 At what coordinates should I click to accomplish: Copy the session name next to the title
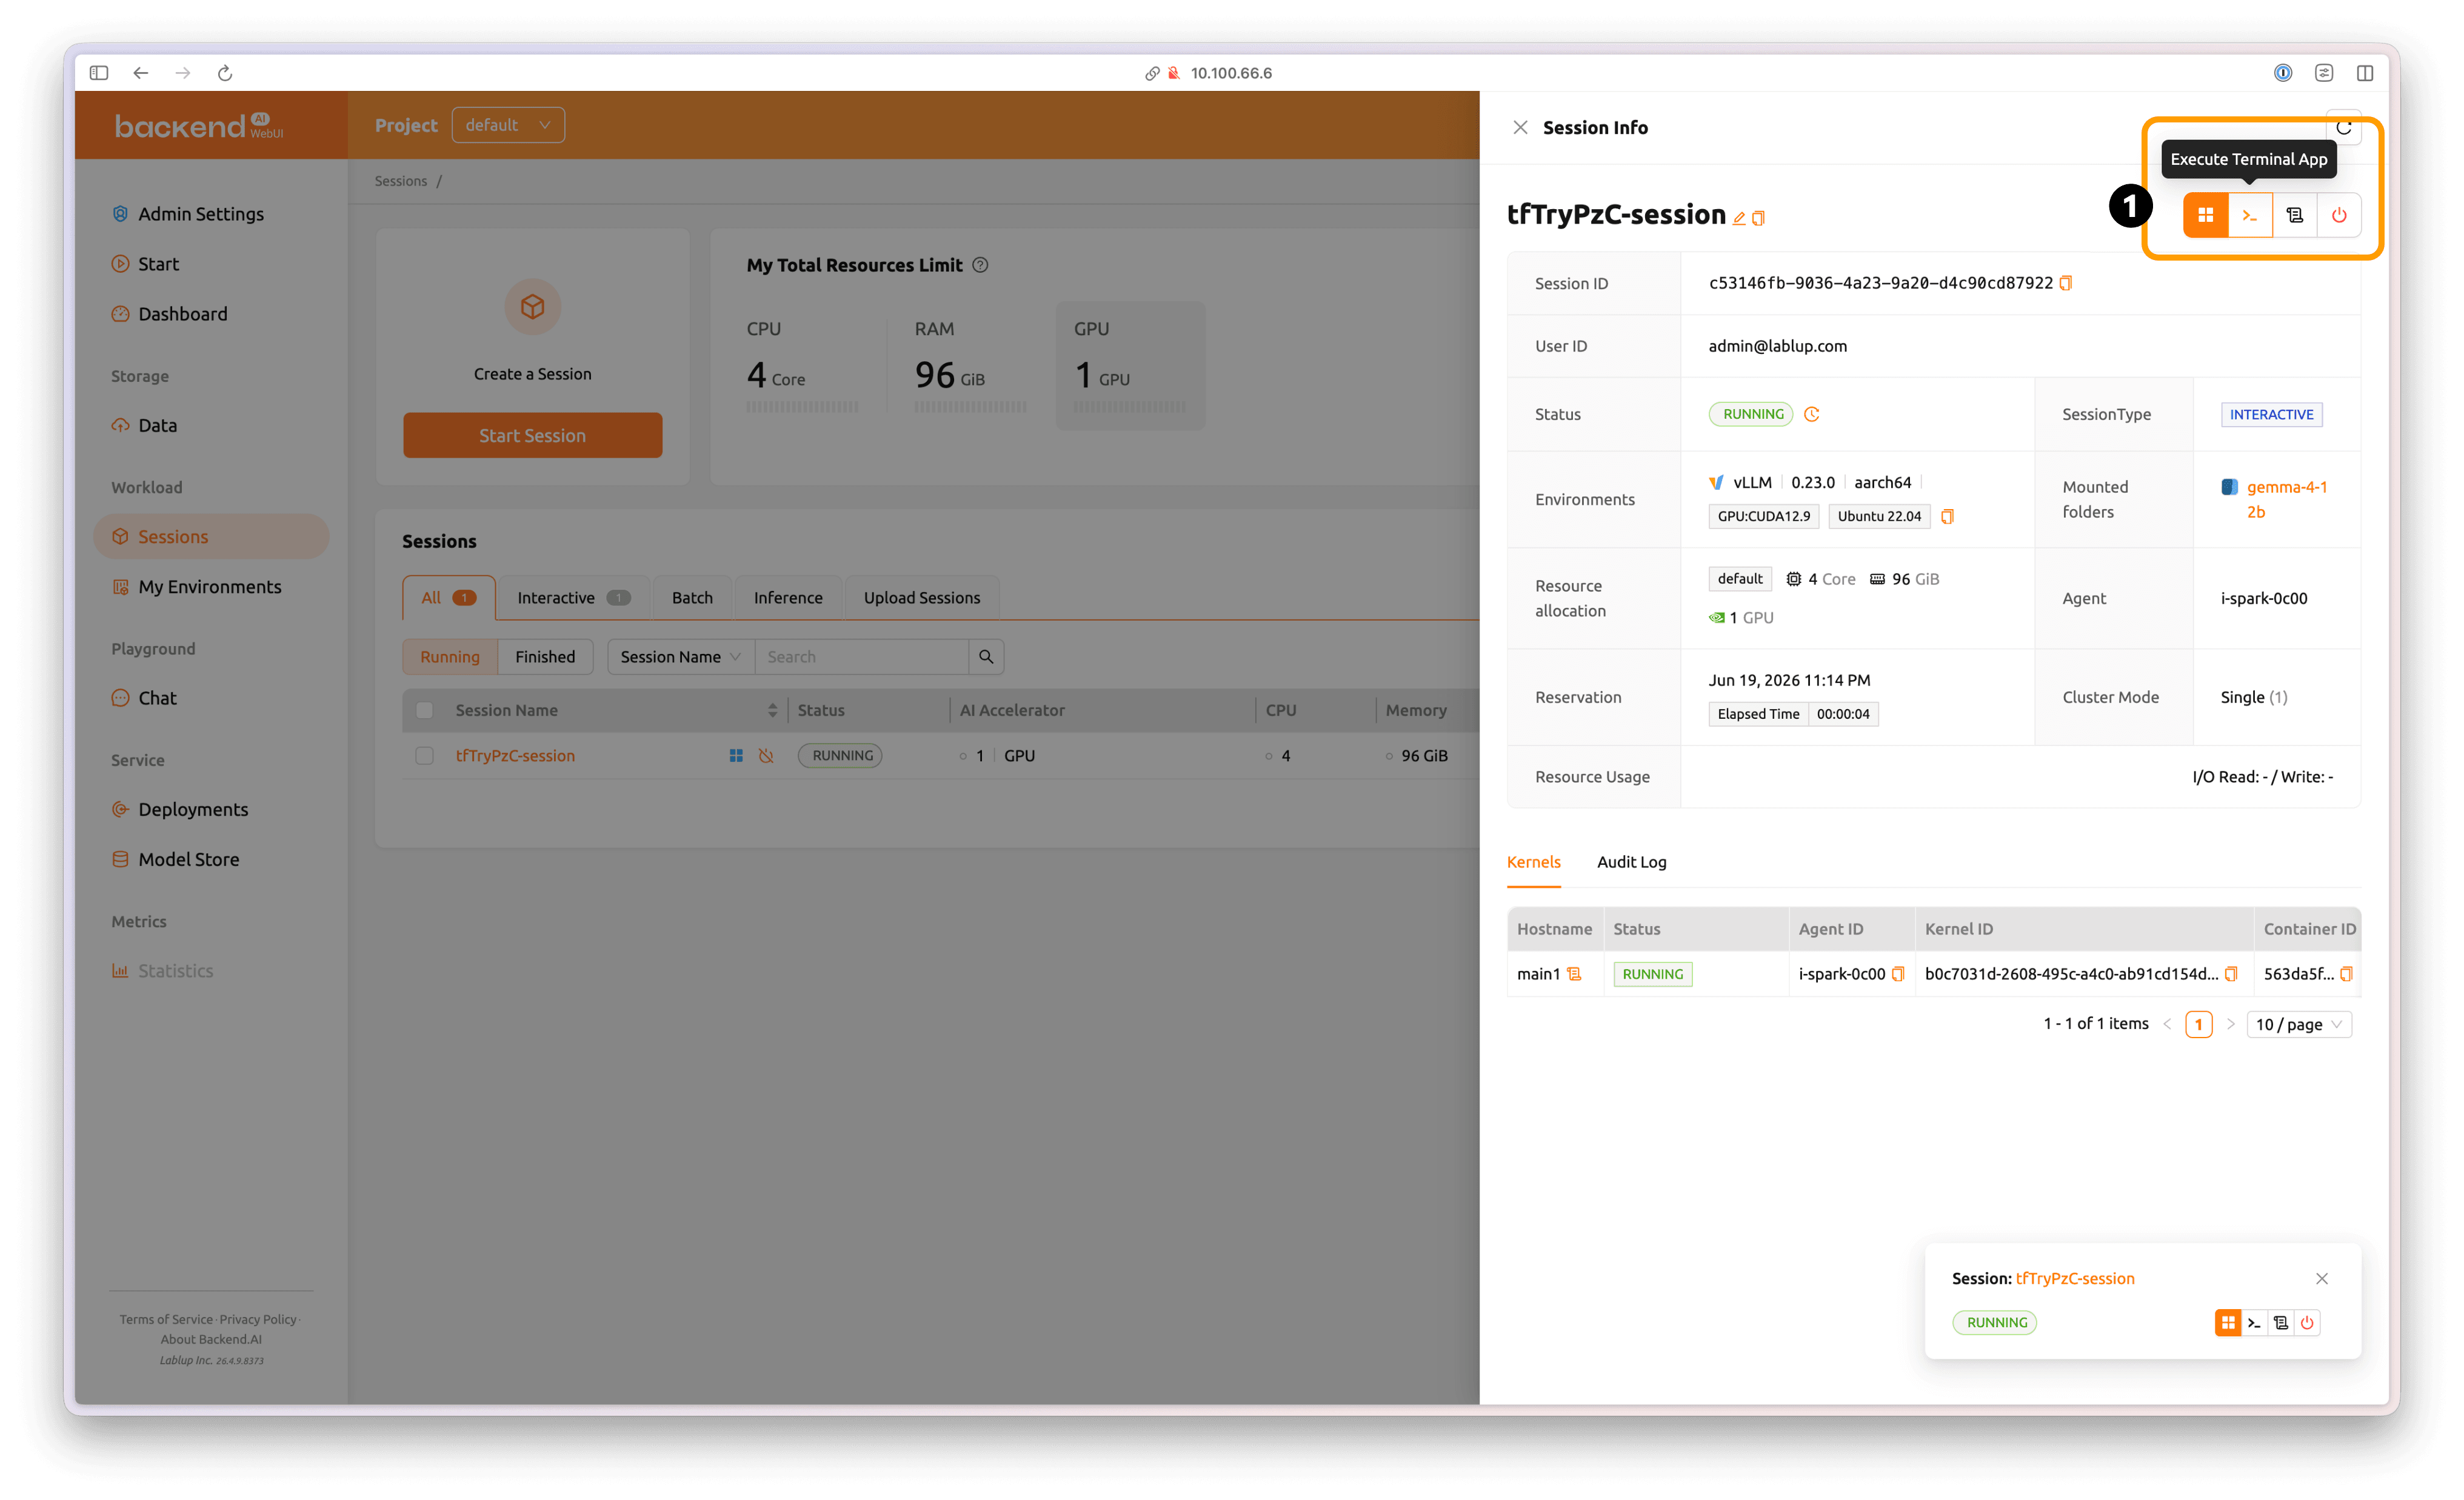pos(1759,218)
